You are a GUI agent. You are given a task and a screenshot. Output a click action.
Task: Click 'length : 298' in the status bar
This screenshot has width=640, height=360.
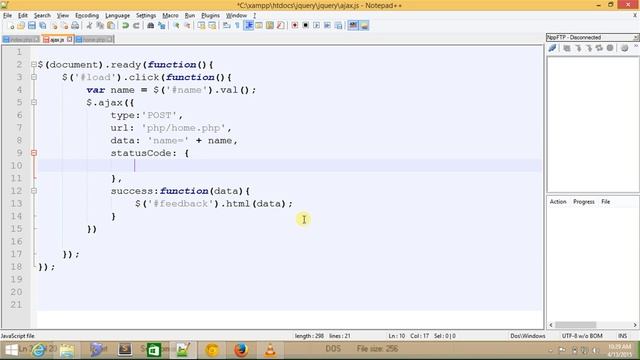(x=309, y=336)
